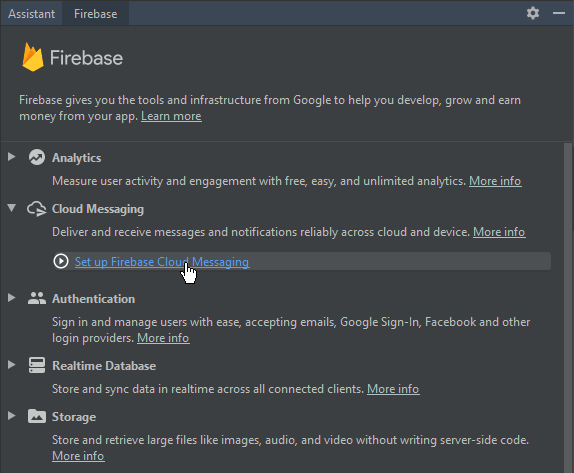Select the Authentication heading text

(x=93, y=299)
